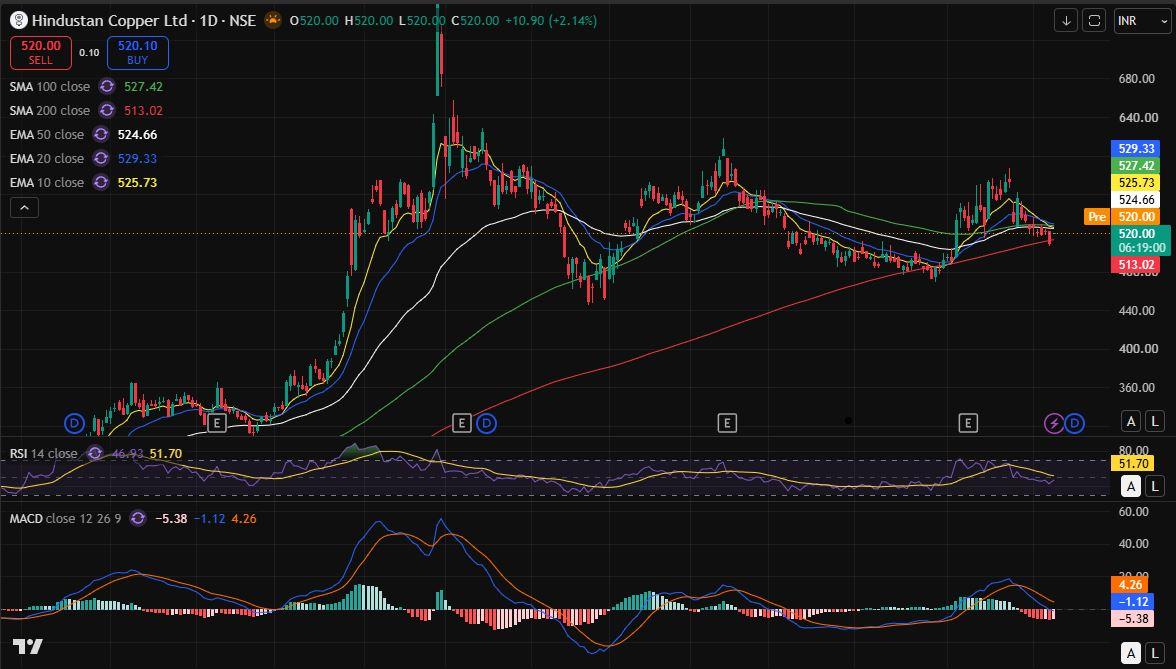The width and height of the screenshot is (1176, 669).
Task: Click the most recent E earnings marker
Action: point(968,424)
